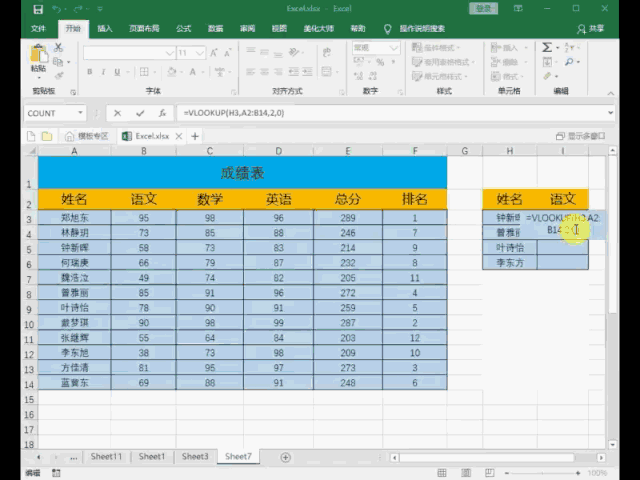640x480 pixels.
Task: Switch to the 插入 Insert tab
Action: pyautogui.click(x=105, y=29)
